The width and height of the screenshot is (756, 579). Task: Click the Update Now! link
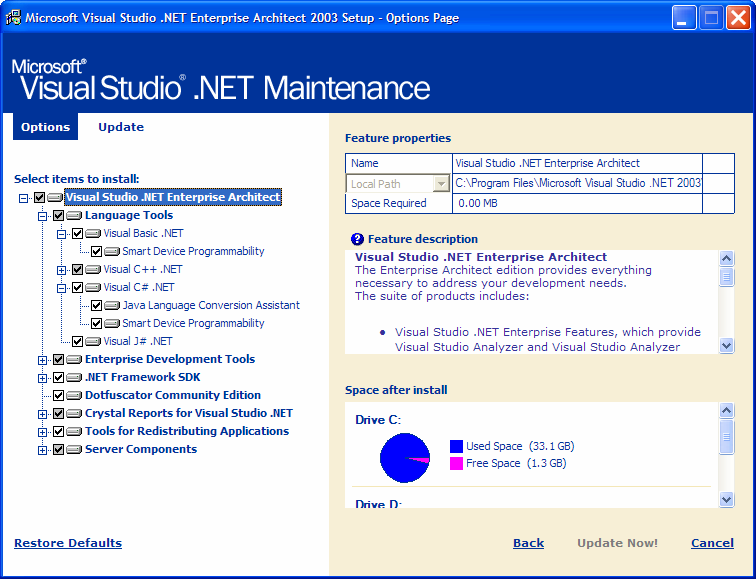point(617,543)
